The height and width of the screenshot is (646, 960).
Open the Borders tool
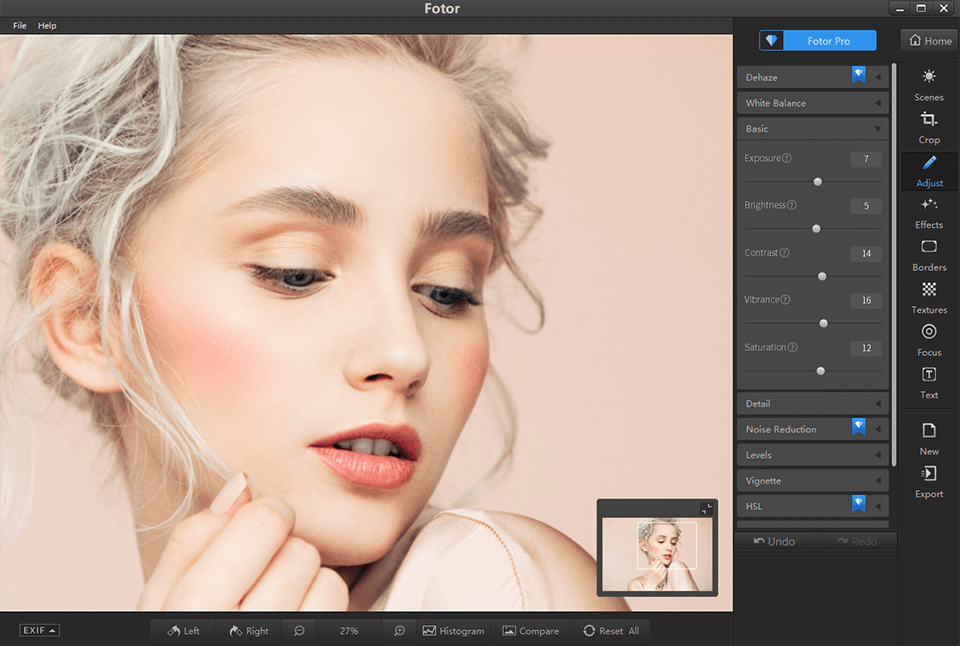tap(928, 255)
